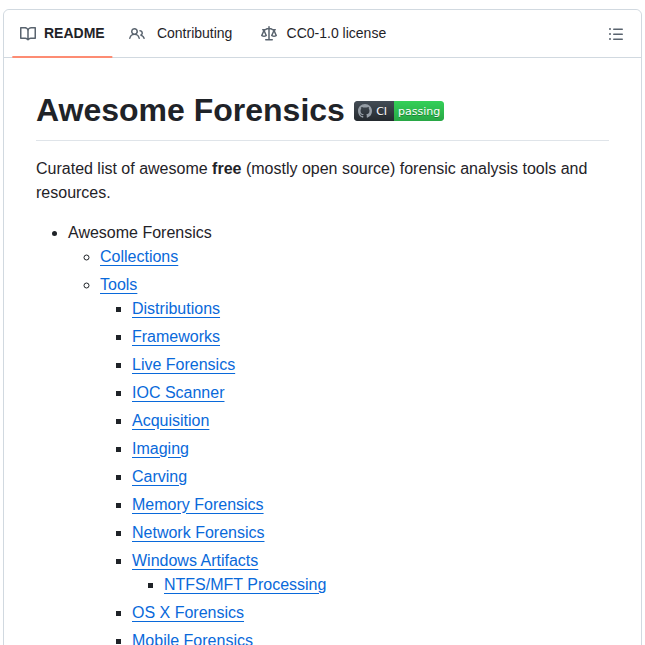Open the CC0-1.0 license tab
645x645 pixels.
point(323,33)
